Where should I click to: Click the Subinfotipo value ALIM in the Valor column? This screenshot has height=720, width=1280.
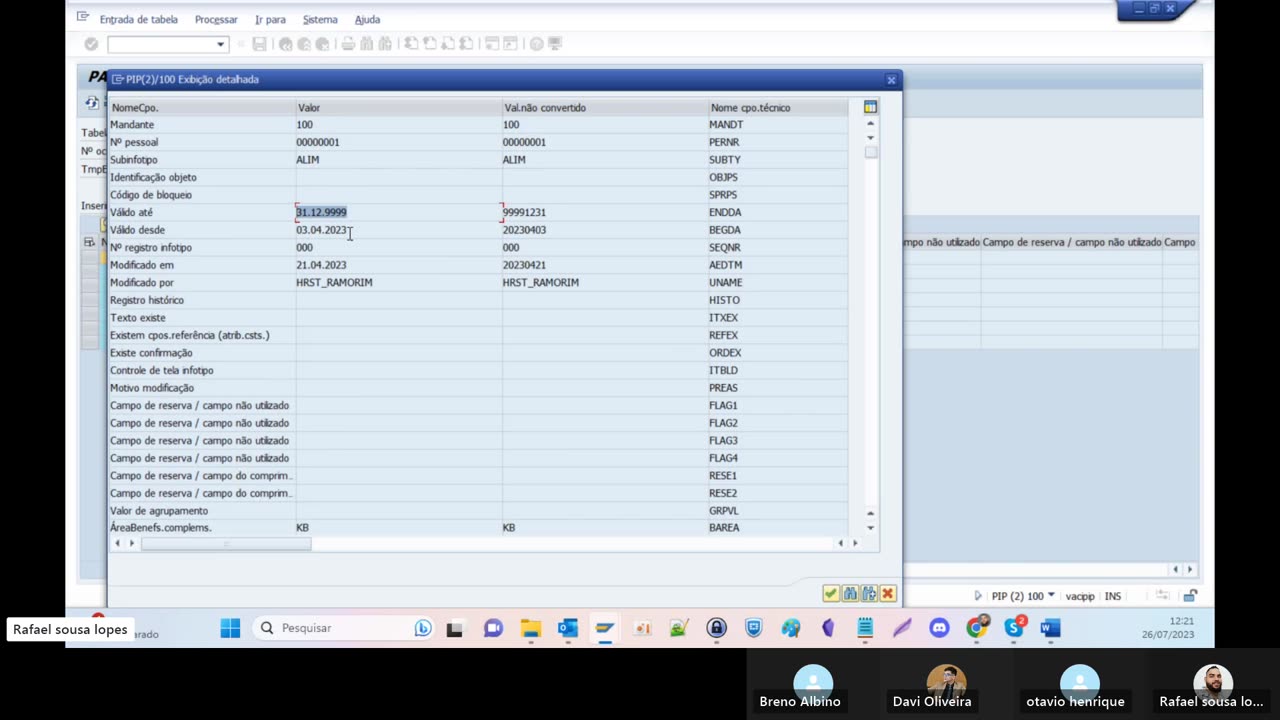307,160
